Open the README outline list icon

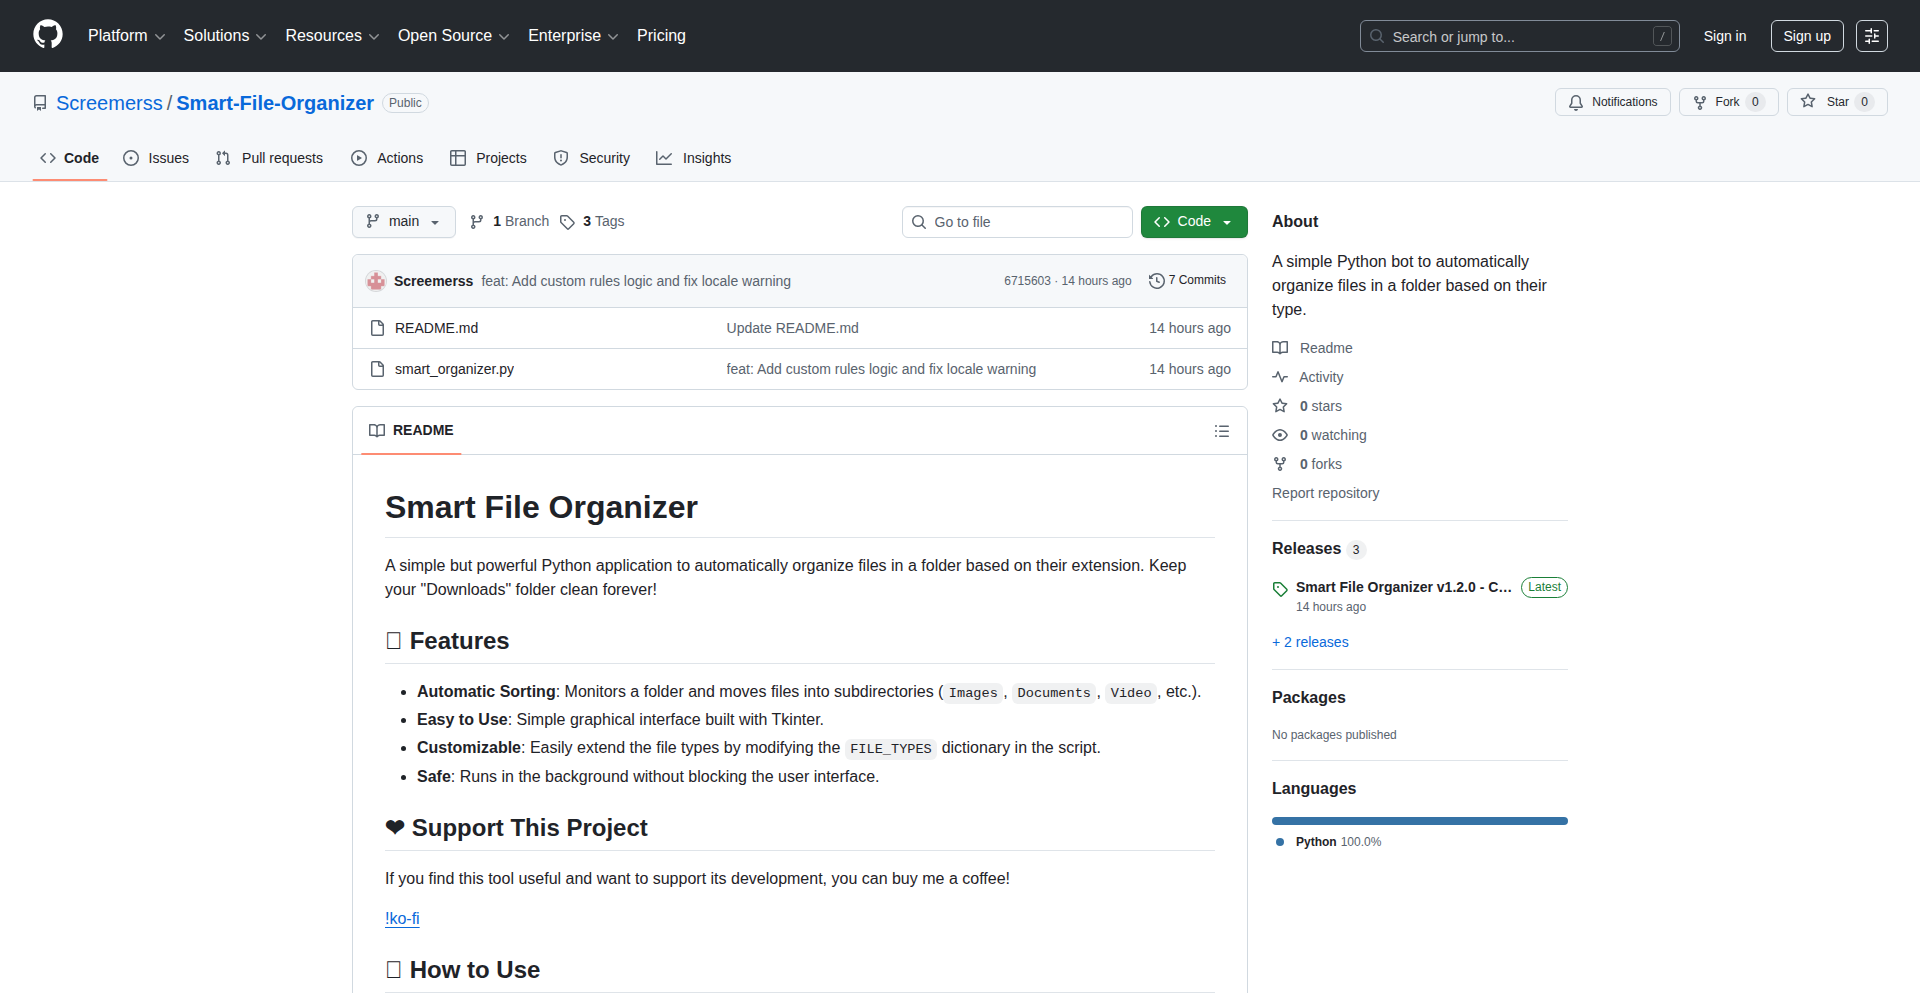[x=1221, y=431]
